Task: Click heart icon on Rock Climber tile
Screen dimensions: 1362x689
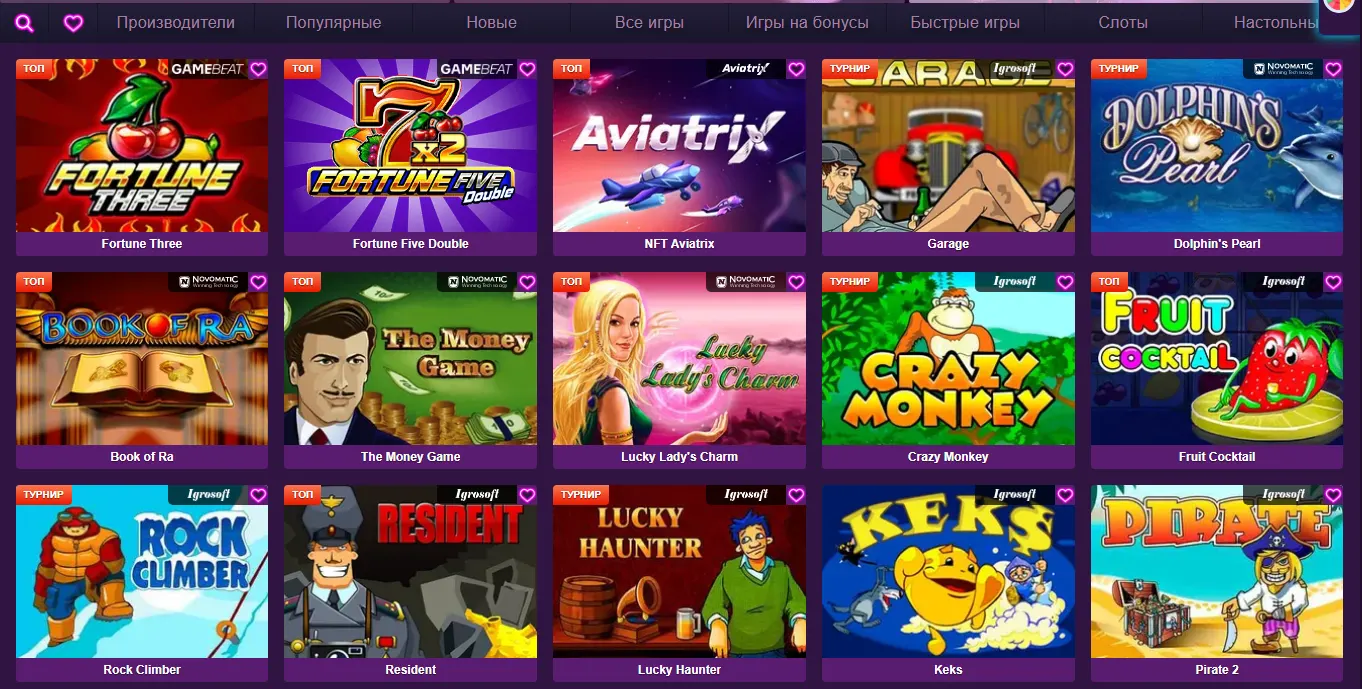Action: 258,495
